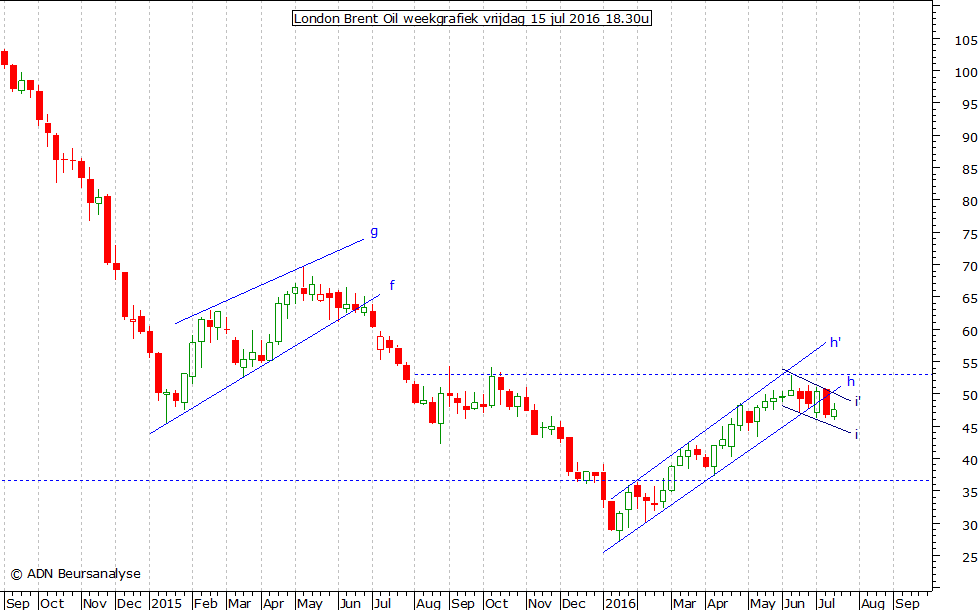Click the 70 price axis label

click(969, 267)
